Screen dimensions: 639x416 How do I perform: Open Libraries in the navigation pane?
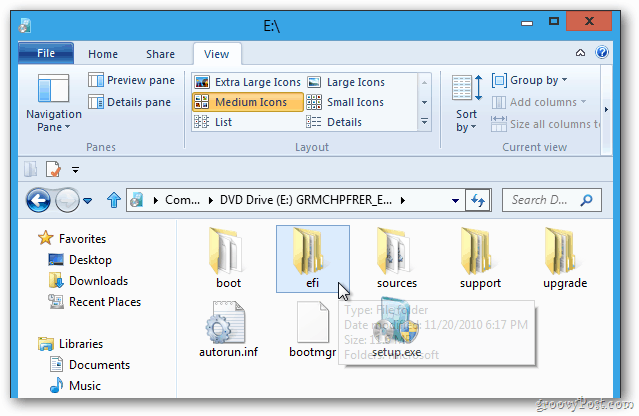[70, 344]
